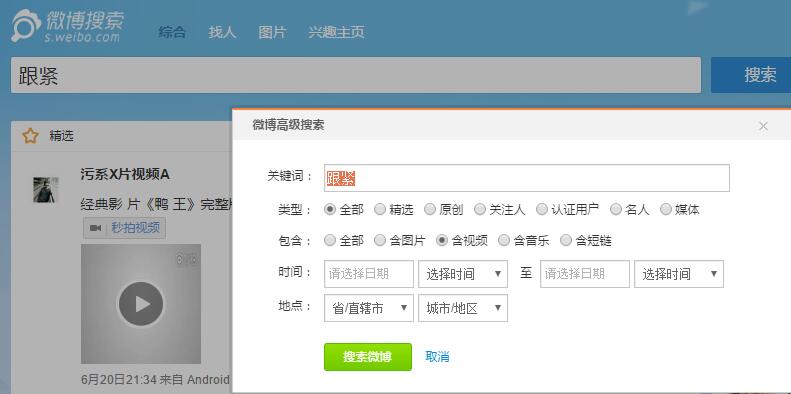Open the 省/直辖市 dropdown
This screenshot has height=394, width=791.
pos(369,308)
